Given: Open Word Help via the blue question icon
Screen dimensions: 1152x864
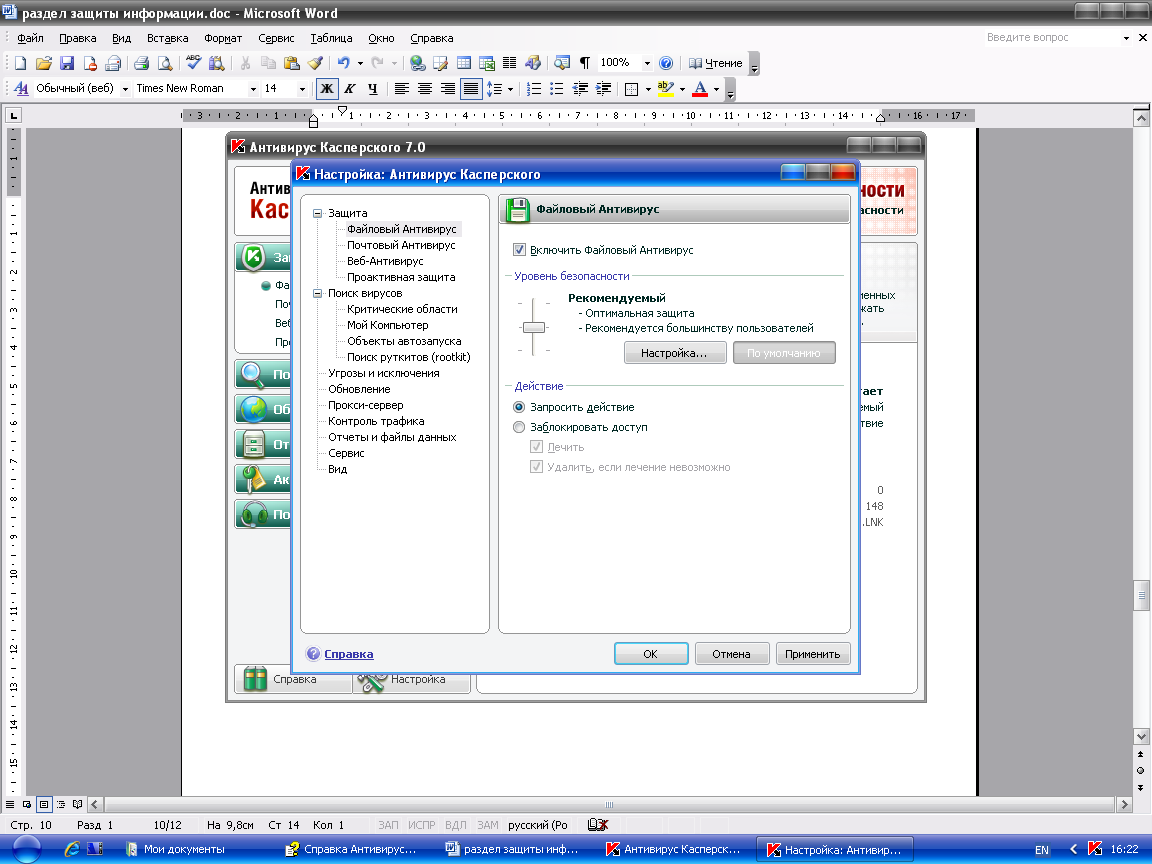Looking at the screenshot, I should pos(666,63).
